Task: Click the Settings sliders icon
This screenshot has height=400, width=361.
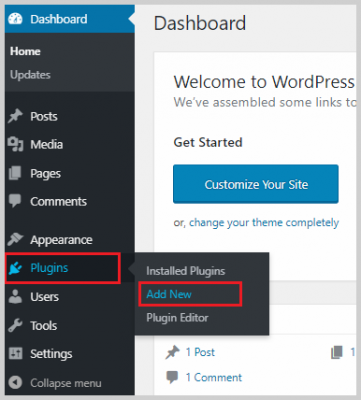Action: pos(15,354)
